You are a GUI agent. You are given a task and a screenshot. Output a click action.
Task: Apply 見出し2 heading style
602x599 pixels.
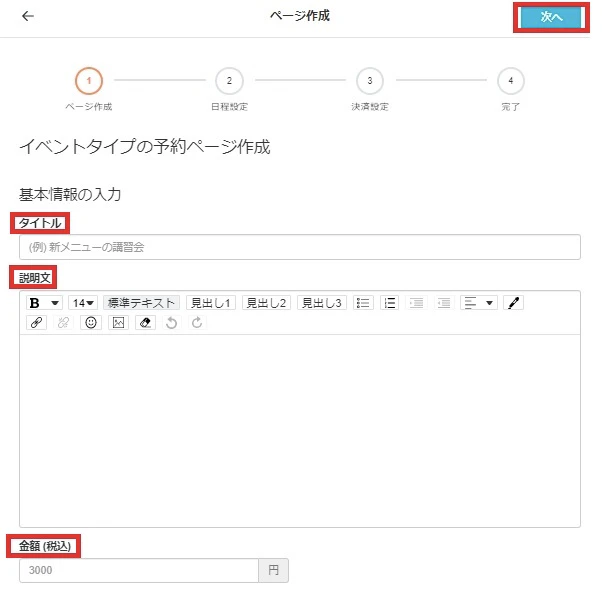pos(266,303)
